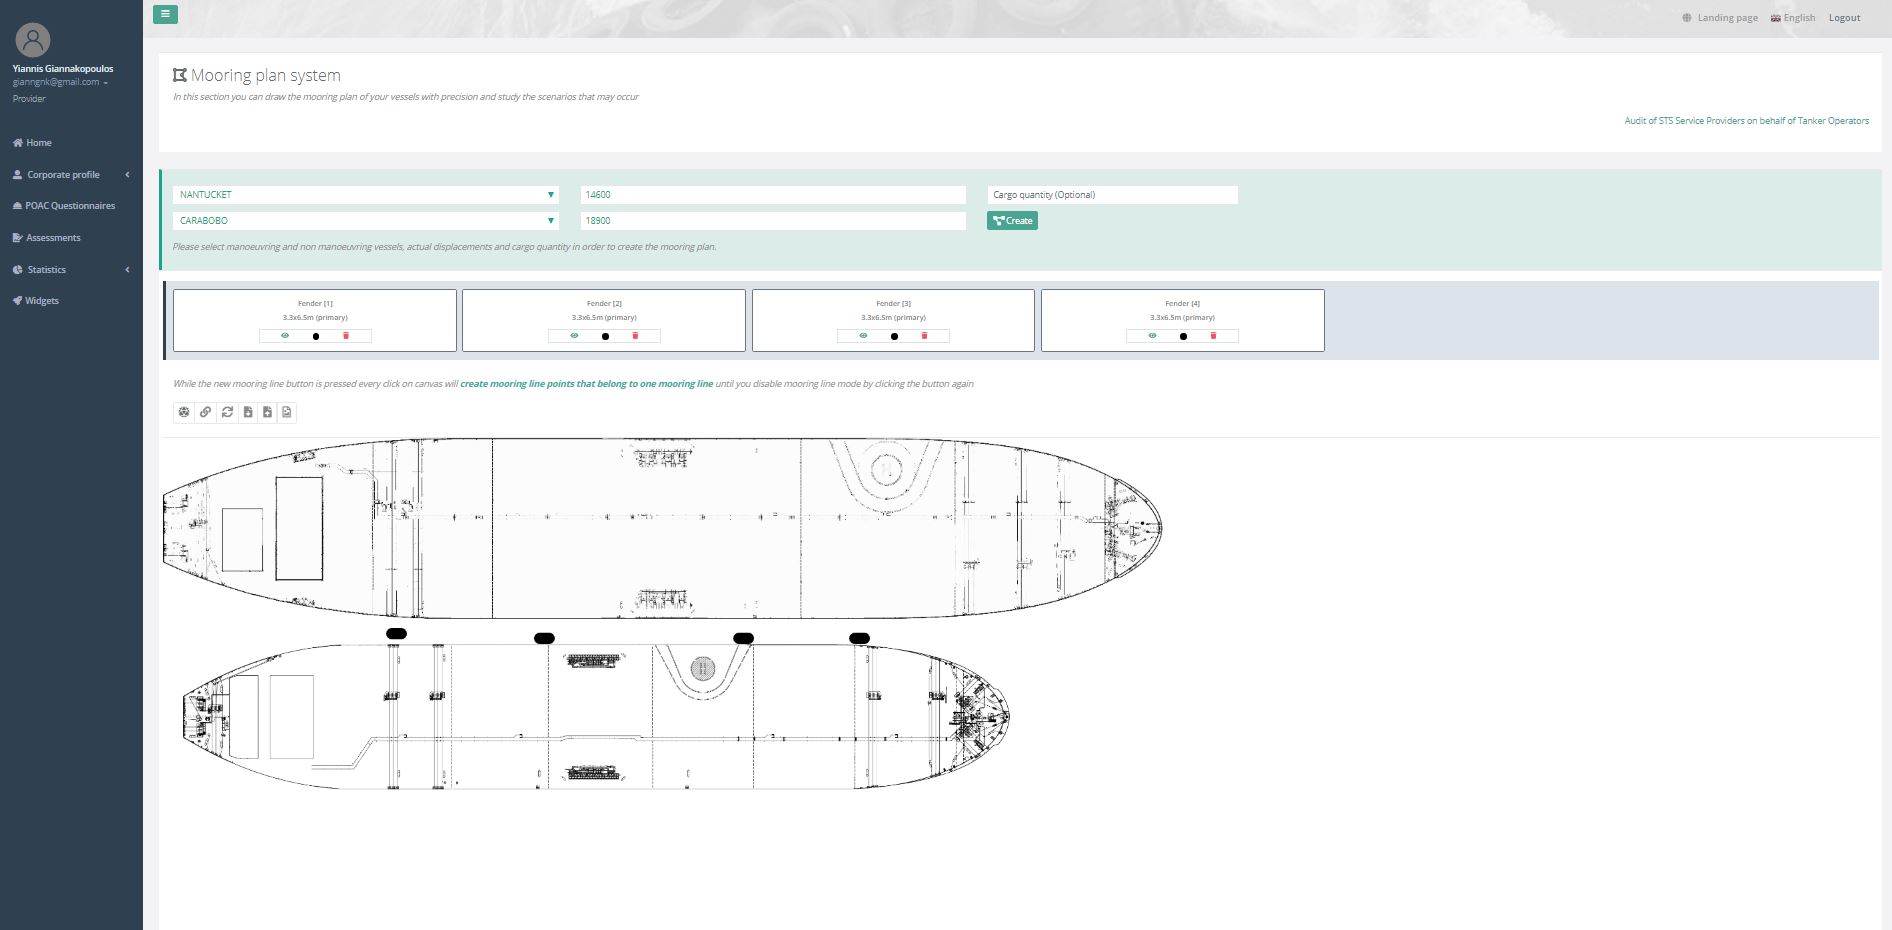Toggle visibility of Fender [3]
Image resolution: width=1892 pixels, height=930 pixels.
tap(862, 336)
